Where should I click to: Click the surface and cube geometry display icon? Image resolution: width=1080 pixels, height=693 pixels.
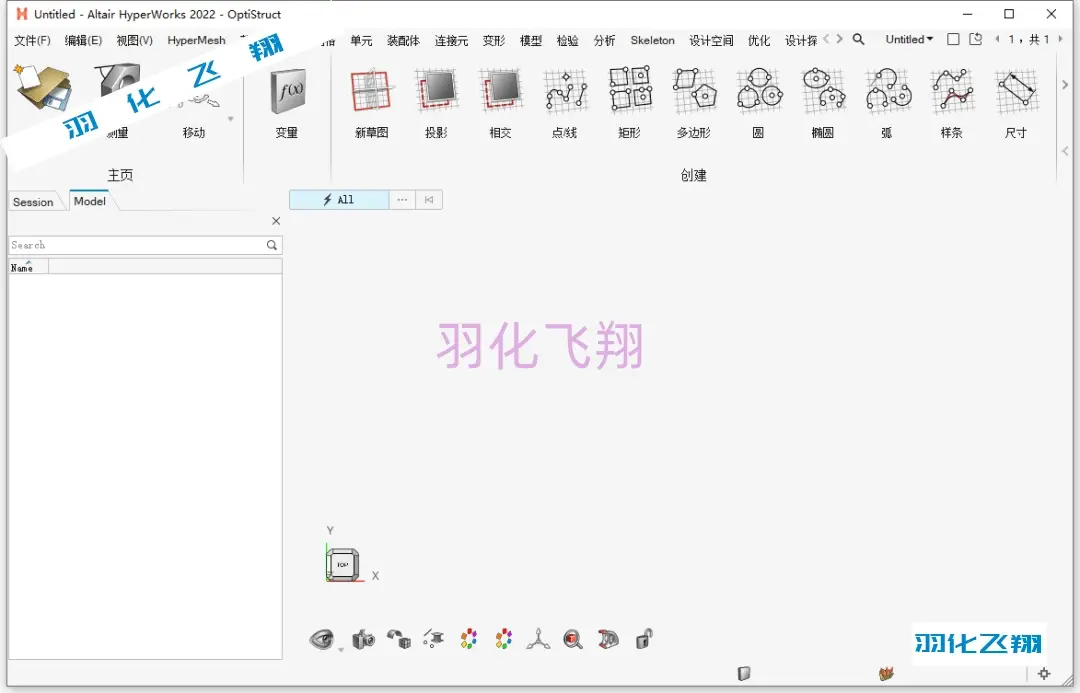[x=399, y=639]
